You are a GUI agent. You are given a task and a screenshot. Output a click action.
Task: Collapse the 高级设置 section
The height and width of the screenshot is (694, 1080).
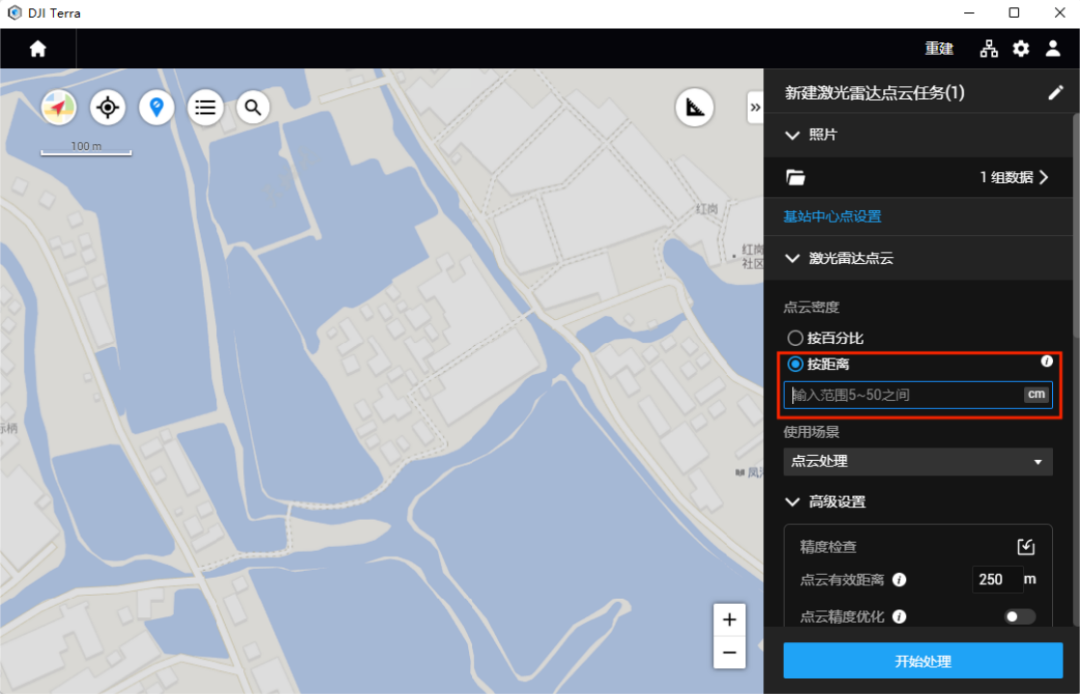pyautogui.click(x=793, y=502)
